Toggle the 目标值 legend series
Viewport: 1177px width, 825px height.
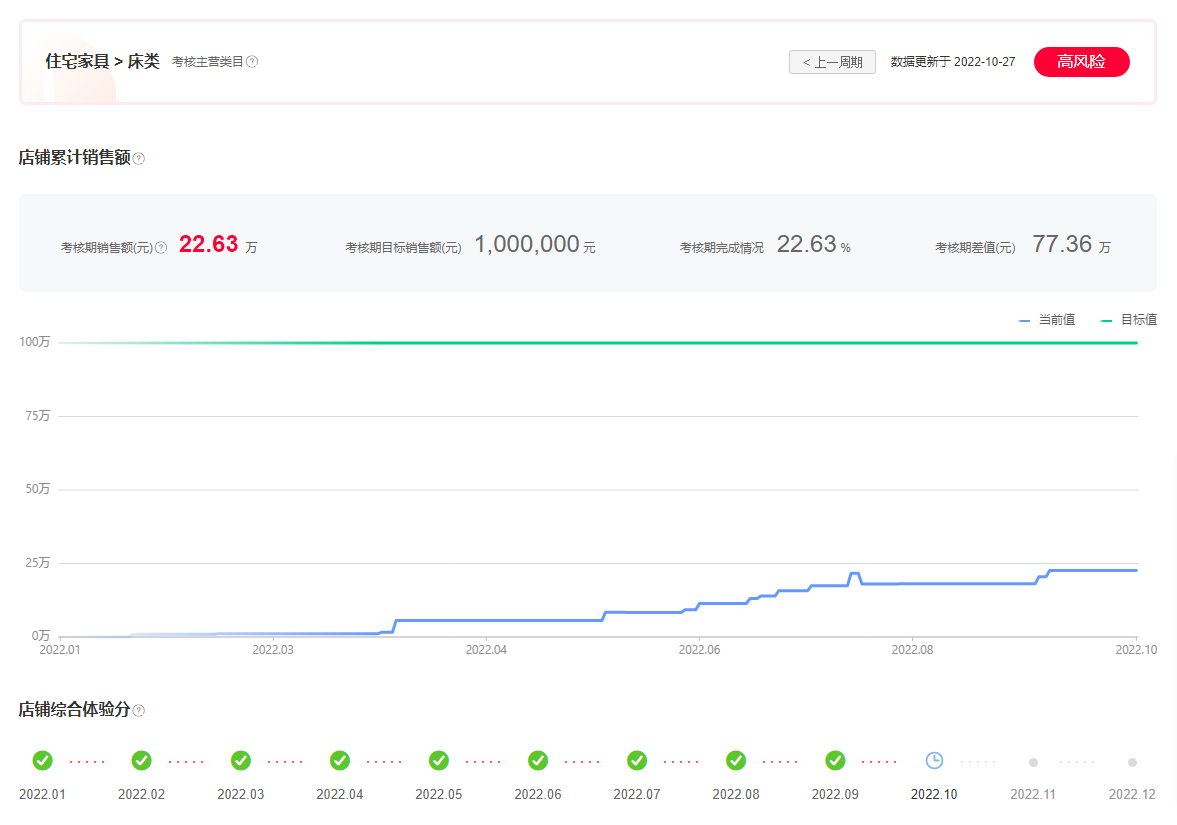pos(1128,320)
